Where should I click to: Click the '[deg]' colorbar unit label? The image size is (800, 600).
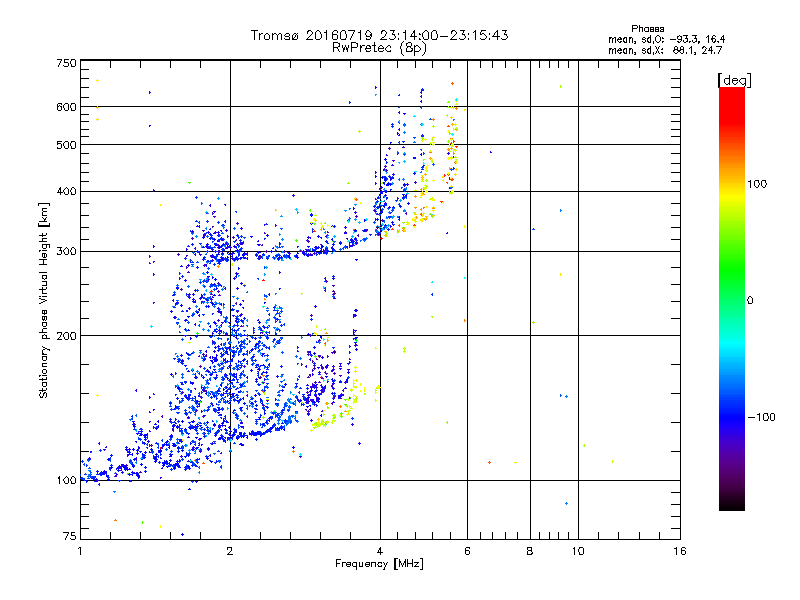pyautogui.click(x=734, y=80)
